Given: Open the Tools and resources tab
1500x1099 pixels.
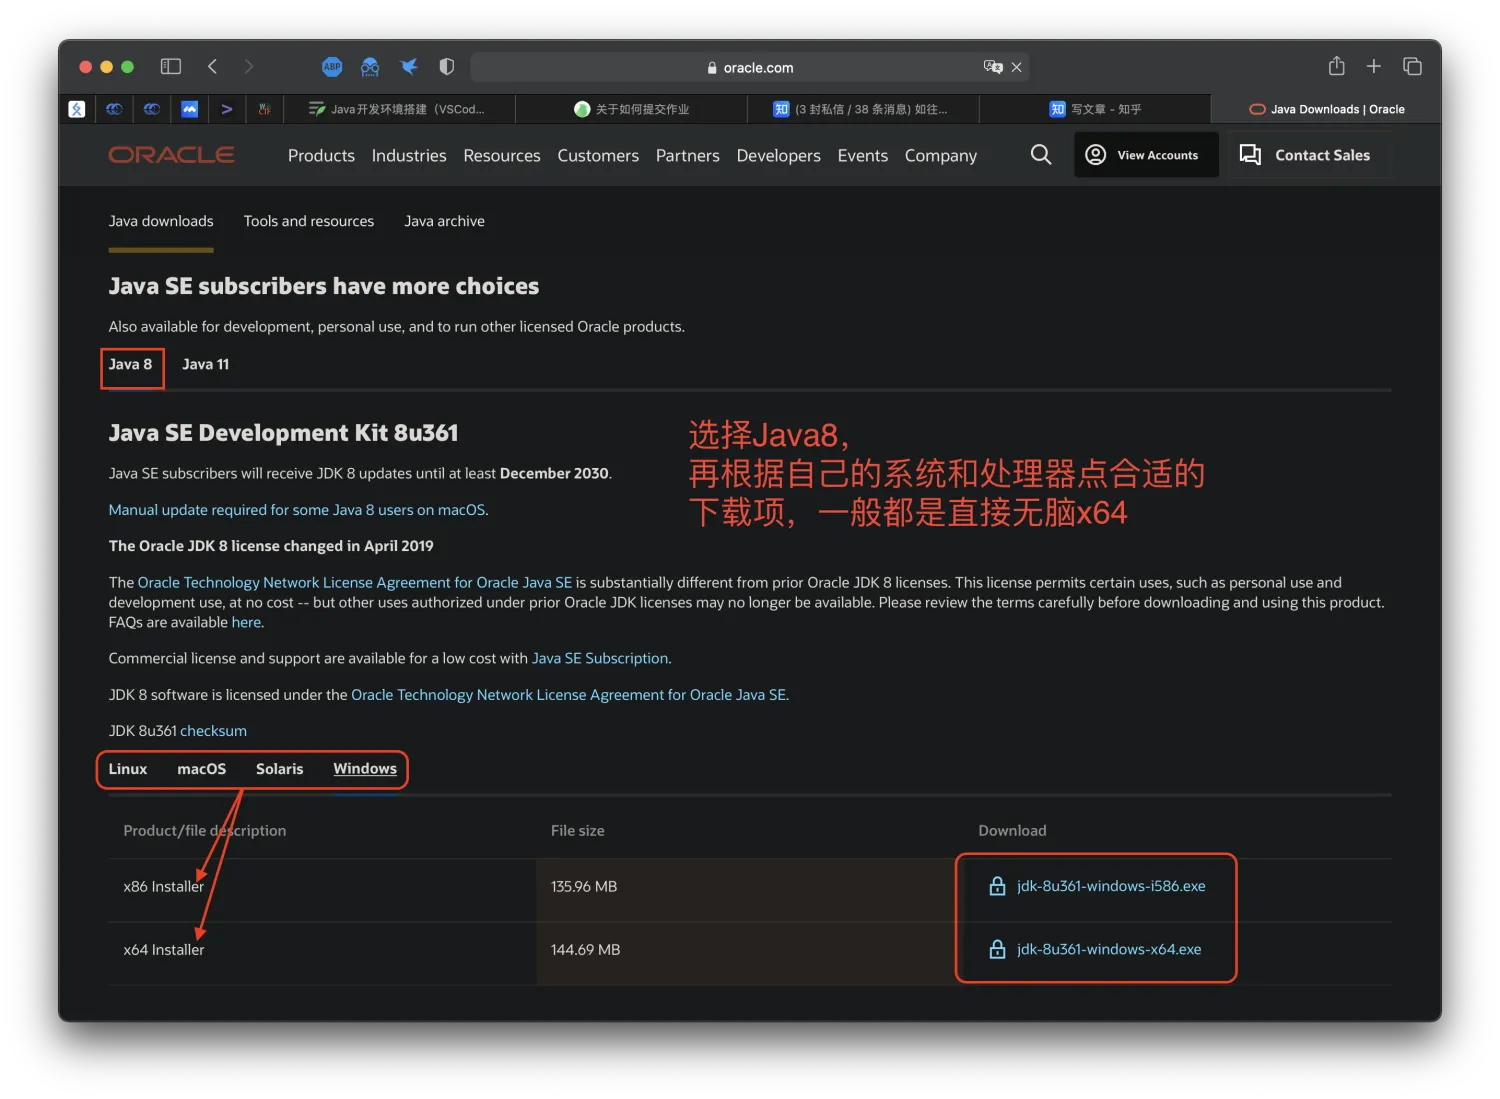Looking at the screenshot, I should click(308, 221).
